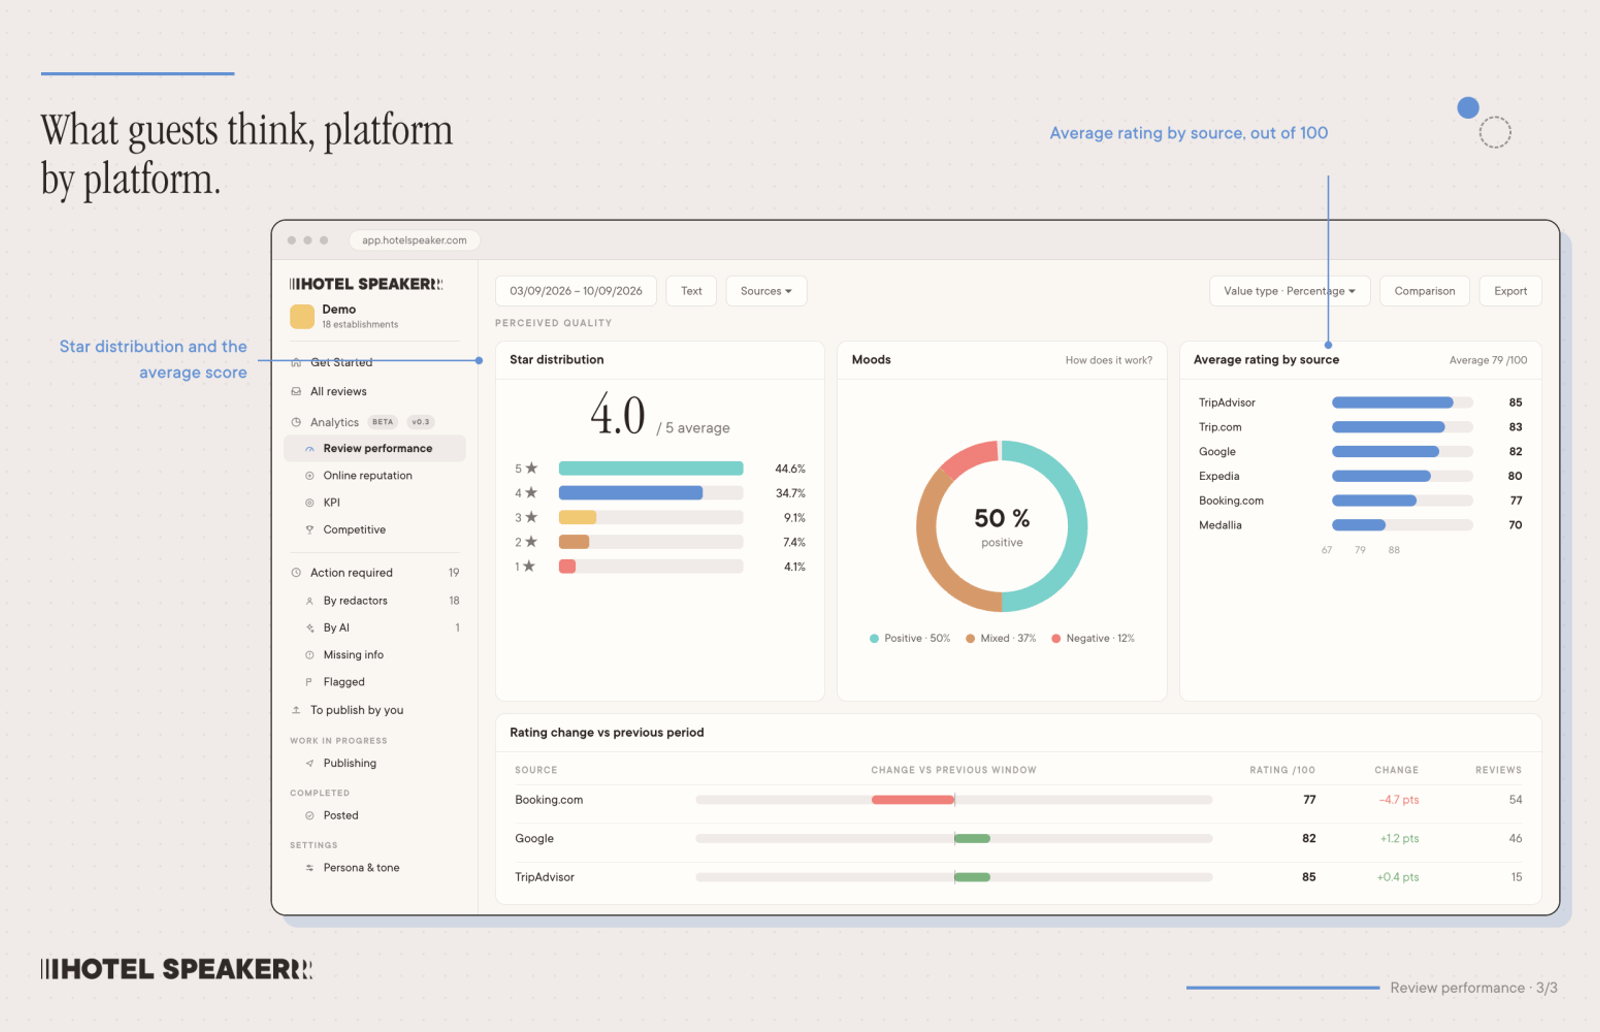Screen dimensions: 1600x1032
Task: Click the Comparison button
Action: [x=1424, y=291]
